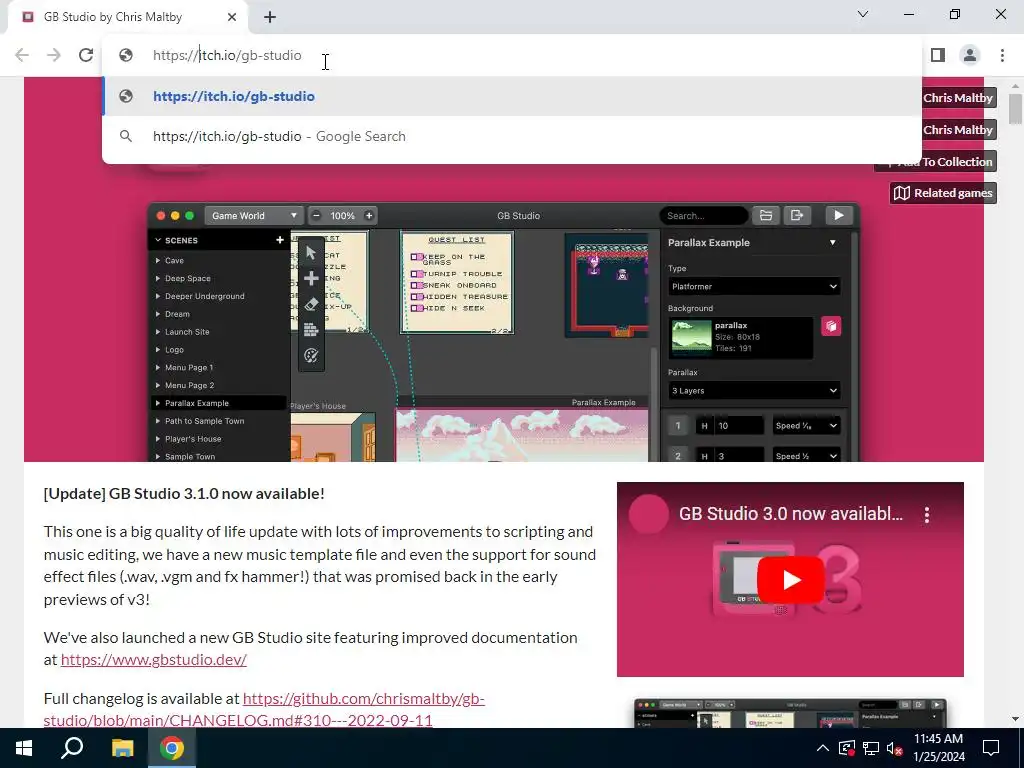Click the Add To Collection button
The image size is (1024, 768).
[x=935, y=161]
